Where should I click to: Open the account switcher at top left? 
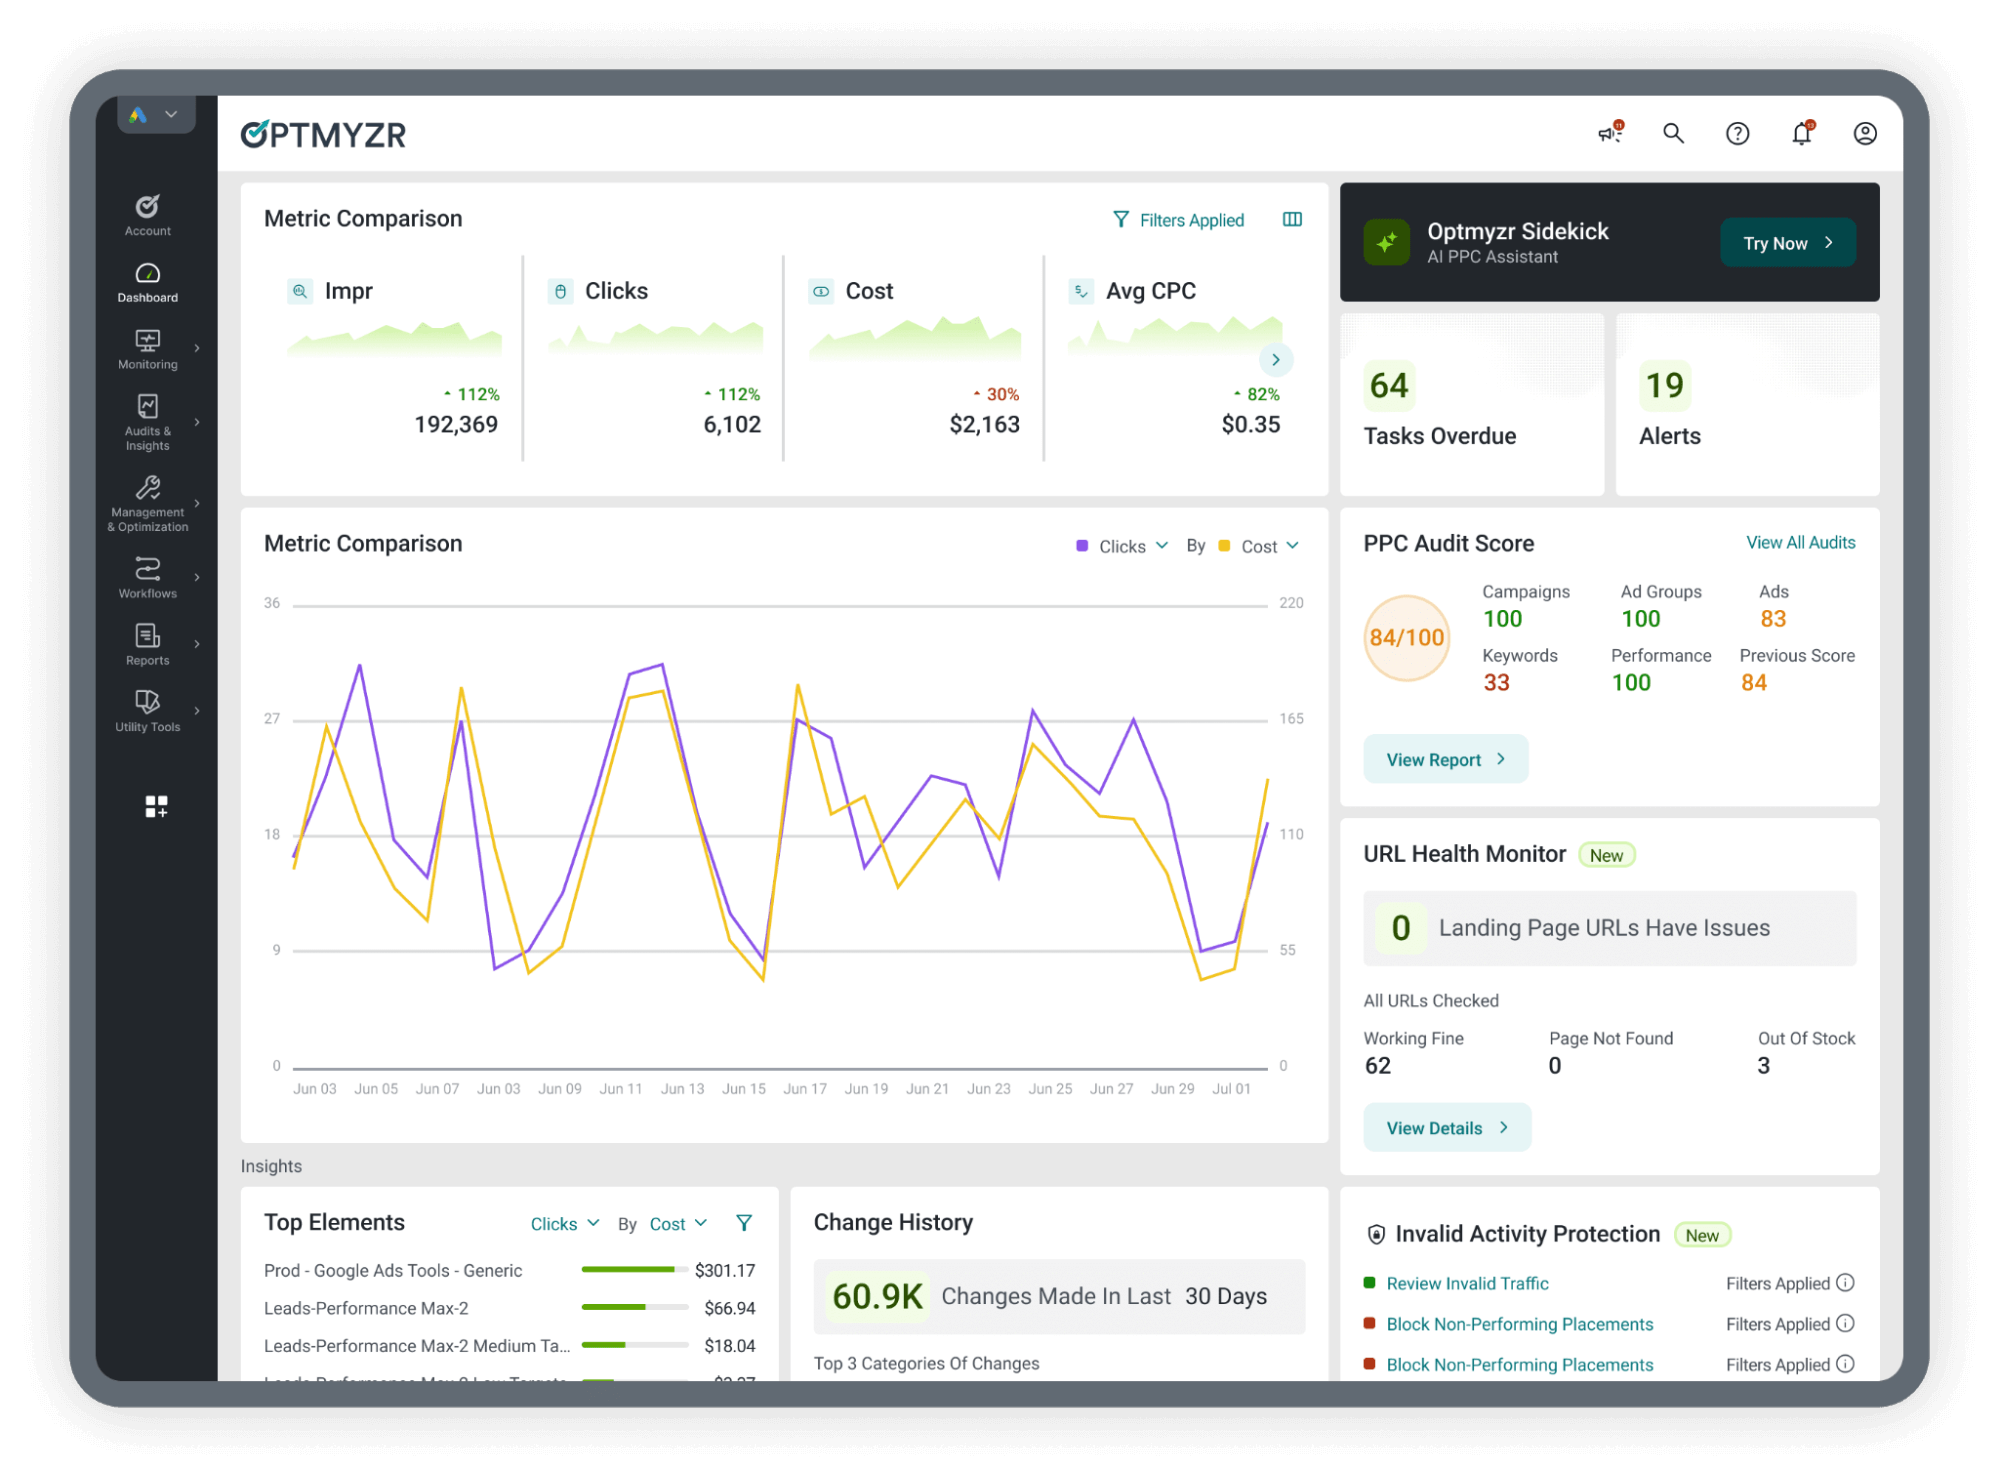click(156, 114)
